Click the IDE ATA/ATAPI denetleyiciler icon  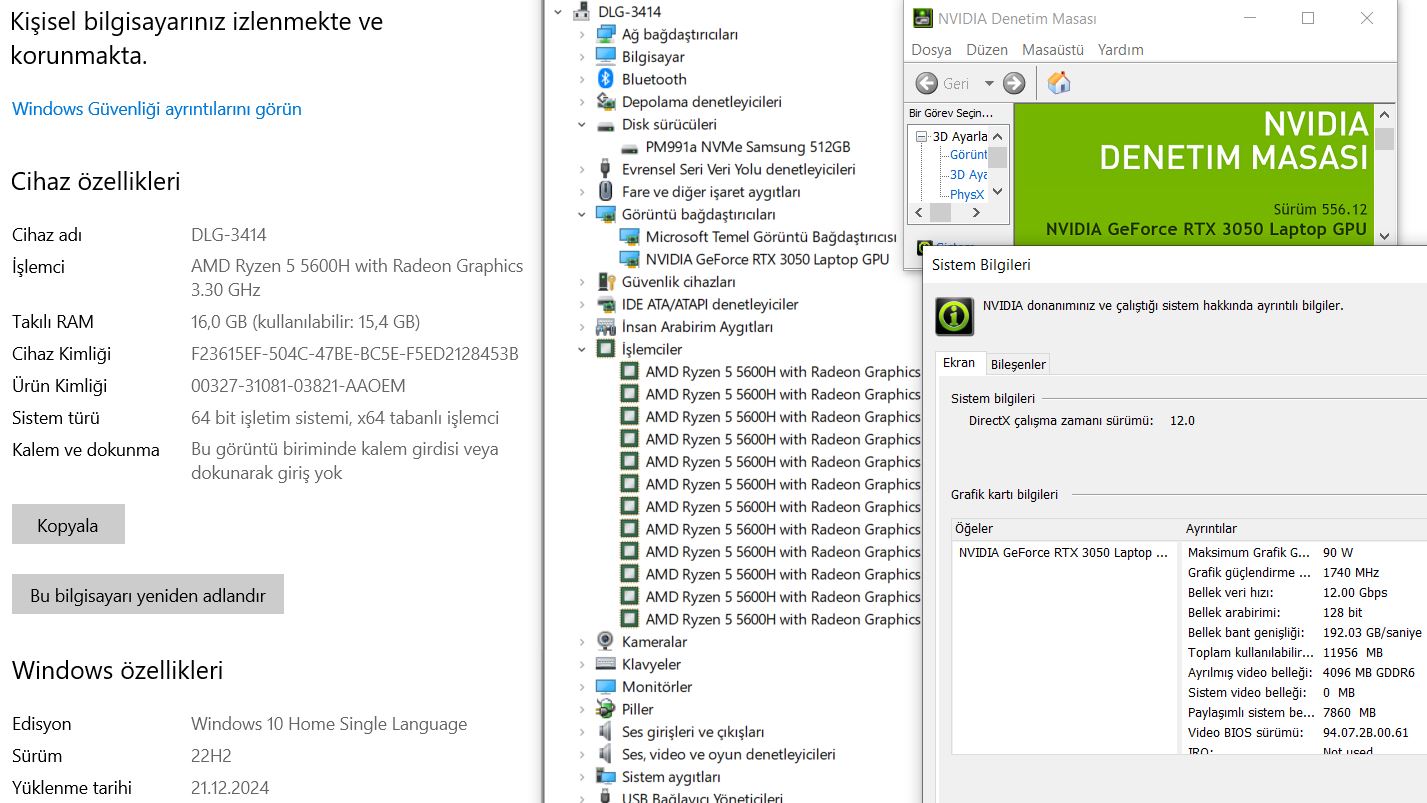point(605,304)
